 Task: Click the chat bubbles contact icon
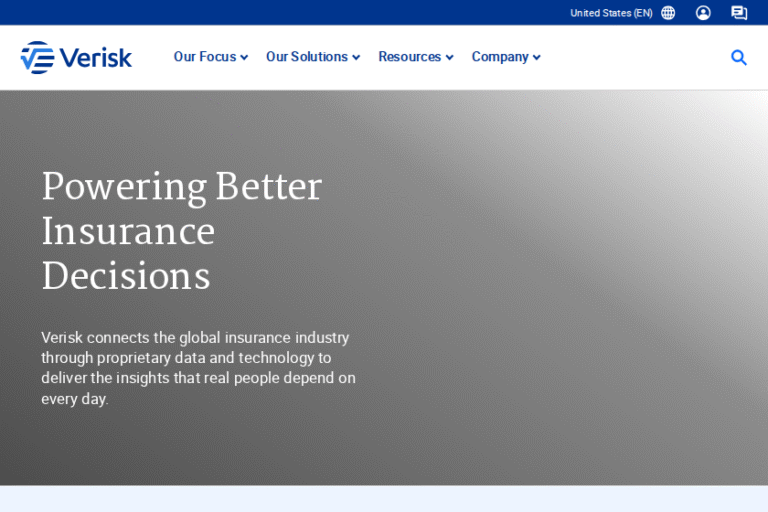[739, 13]
